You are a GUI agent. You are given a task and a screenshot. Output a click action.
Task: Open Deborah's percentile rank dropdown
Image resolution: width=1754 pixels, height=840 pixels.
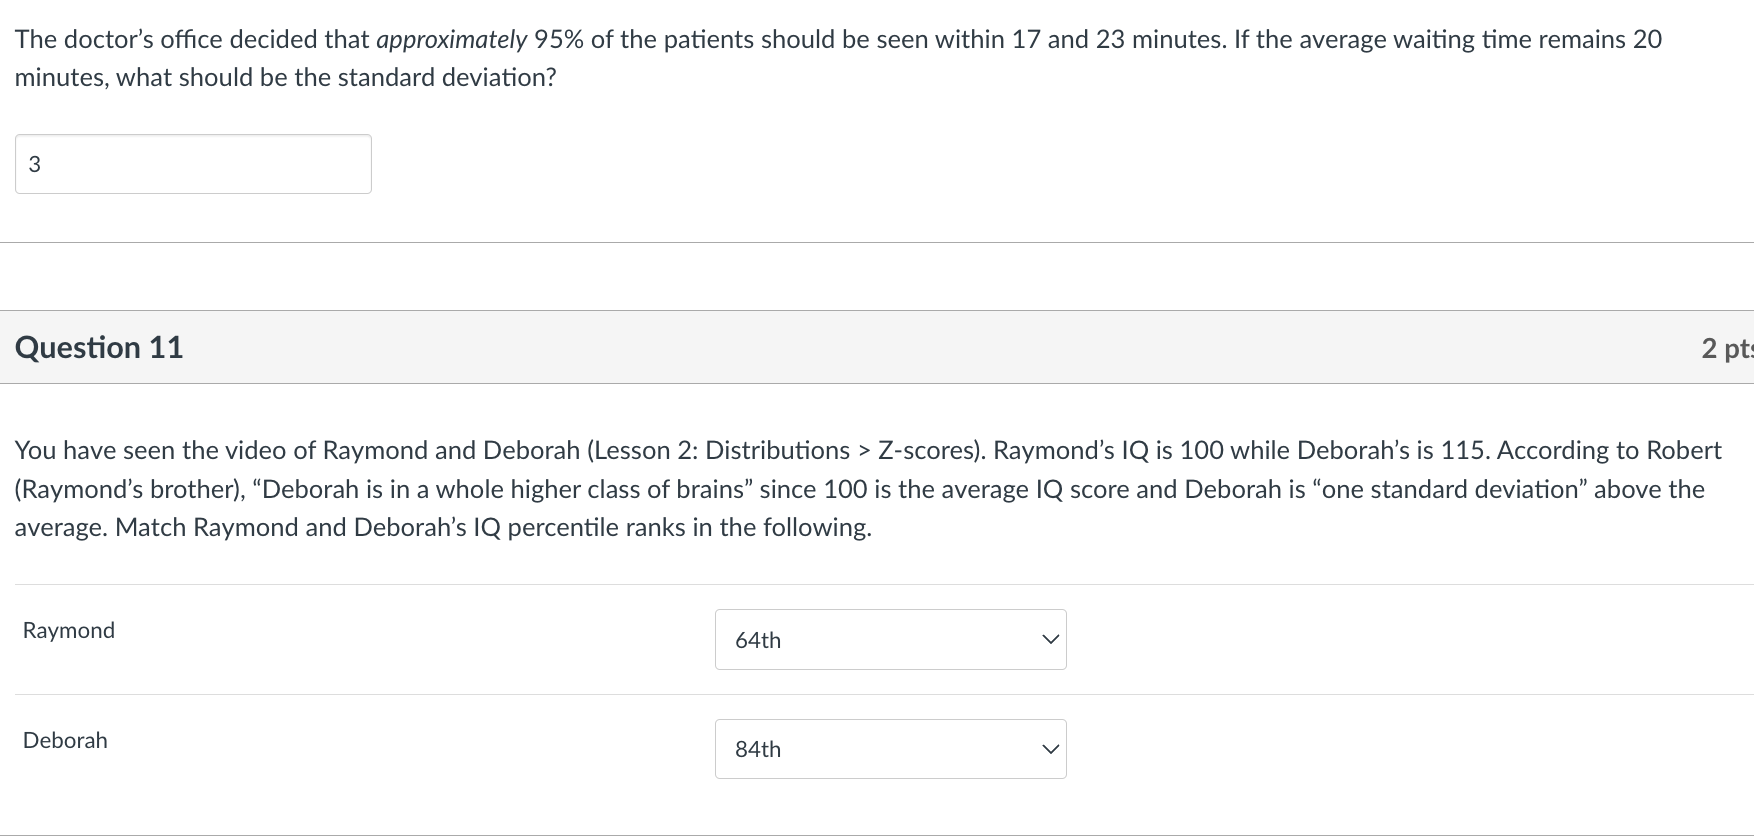point(889,749)
